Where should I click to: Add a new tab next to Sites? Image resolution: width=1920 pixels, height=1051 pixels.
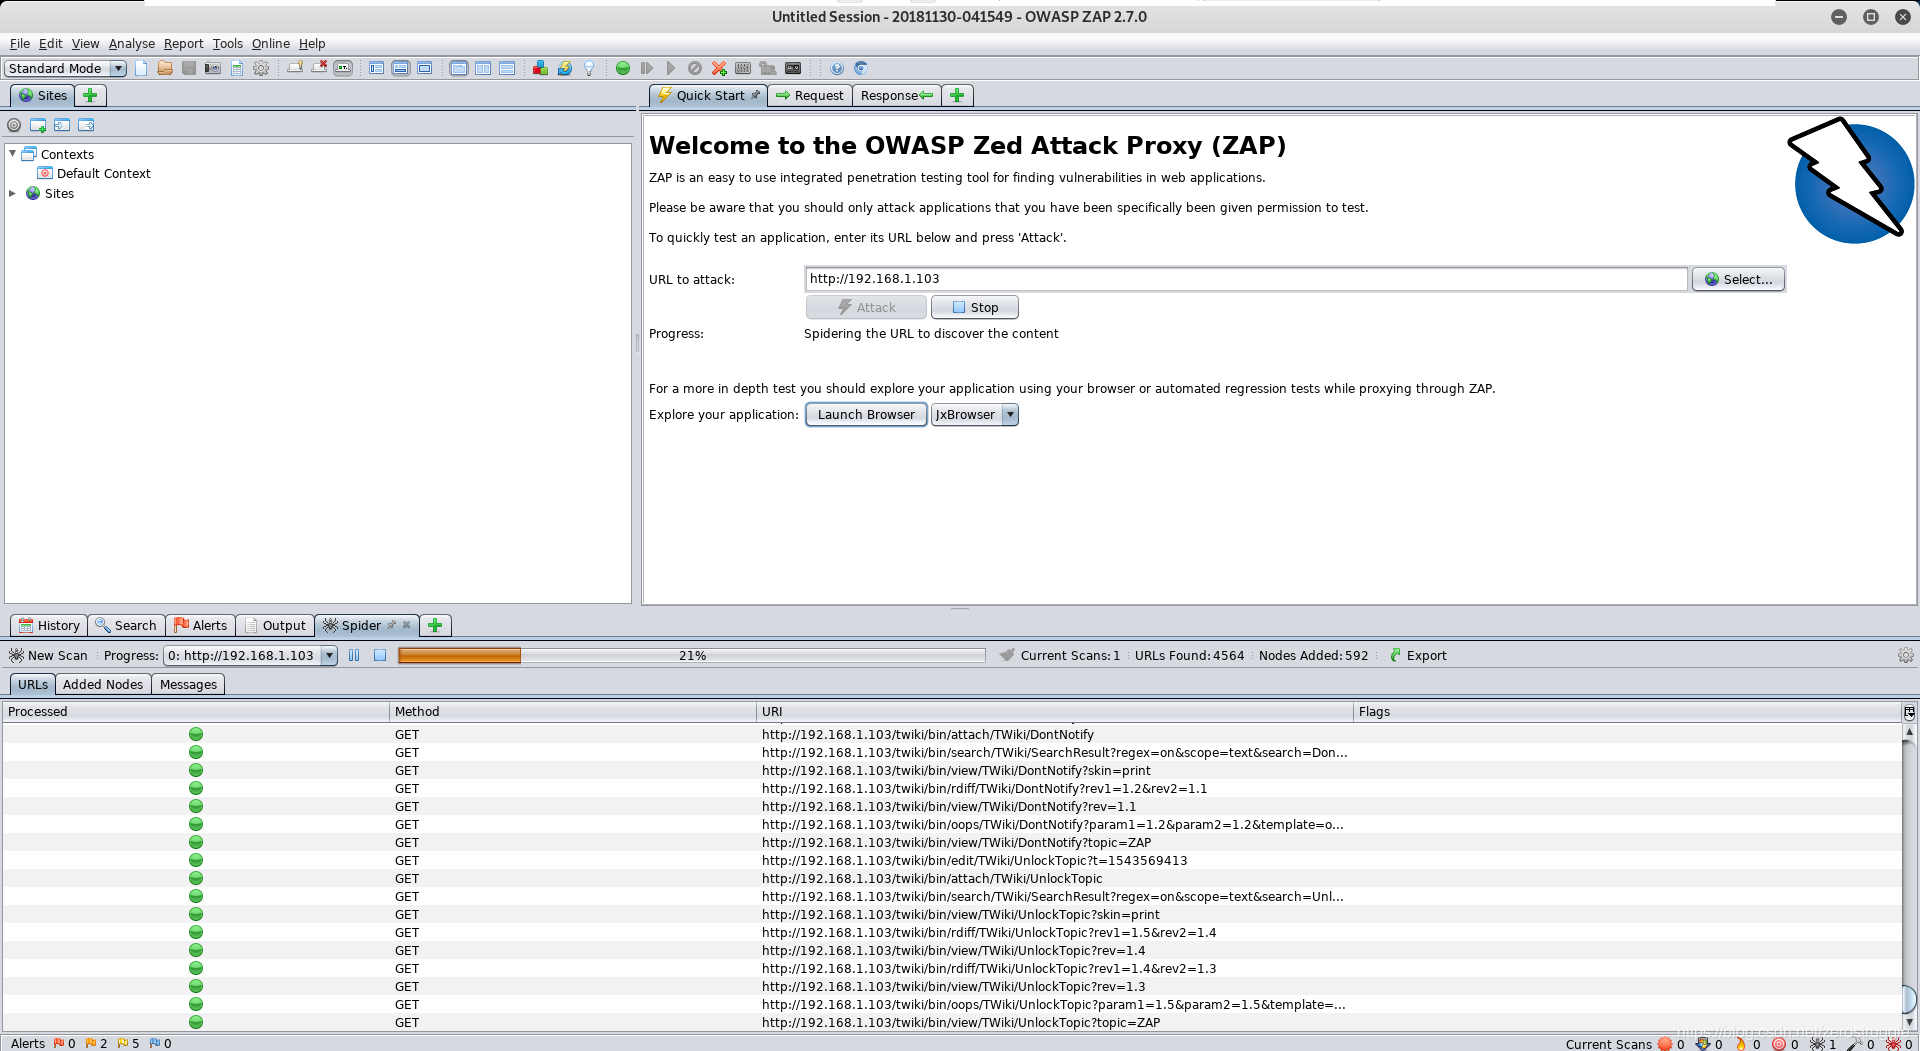pos(90,95)
